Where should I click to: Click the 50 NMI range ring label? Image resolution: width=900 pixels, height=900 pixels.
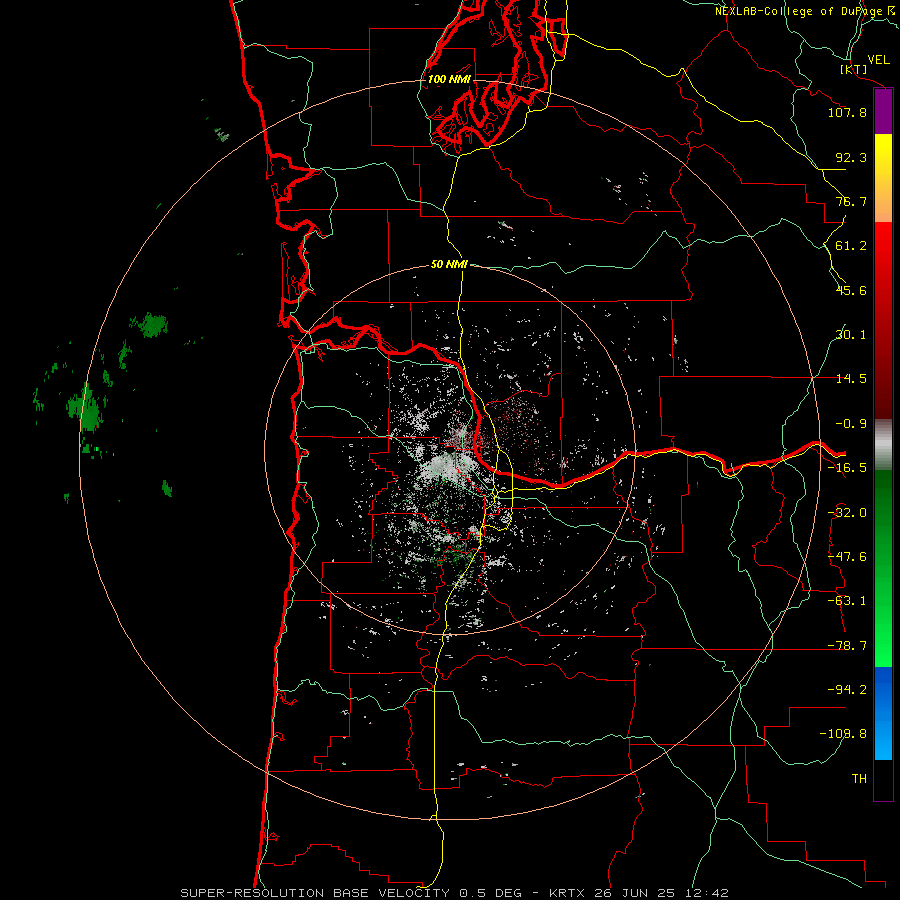[449, 265]
